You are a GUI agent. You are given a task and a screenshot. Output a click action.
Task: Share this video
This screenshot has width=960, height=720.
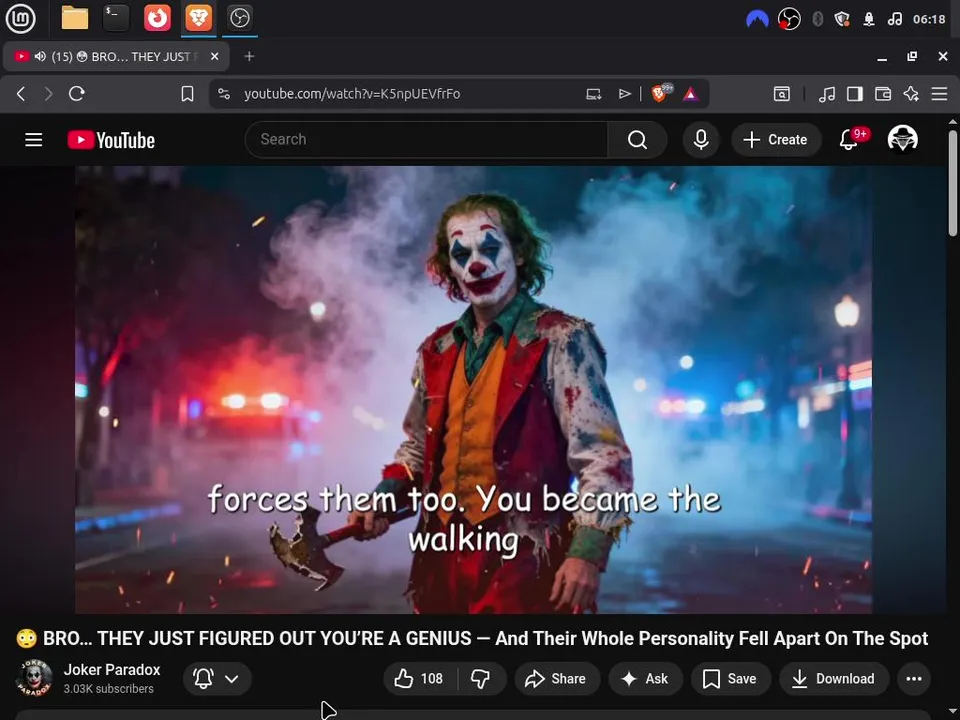[x=557, y=678]
